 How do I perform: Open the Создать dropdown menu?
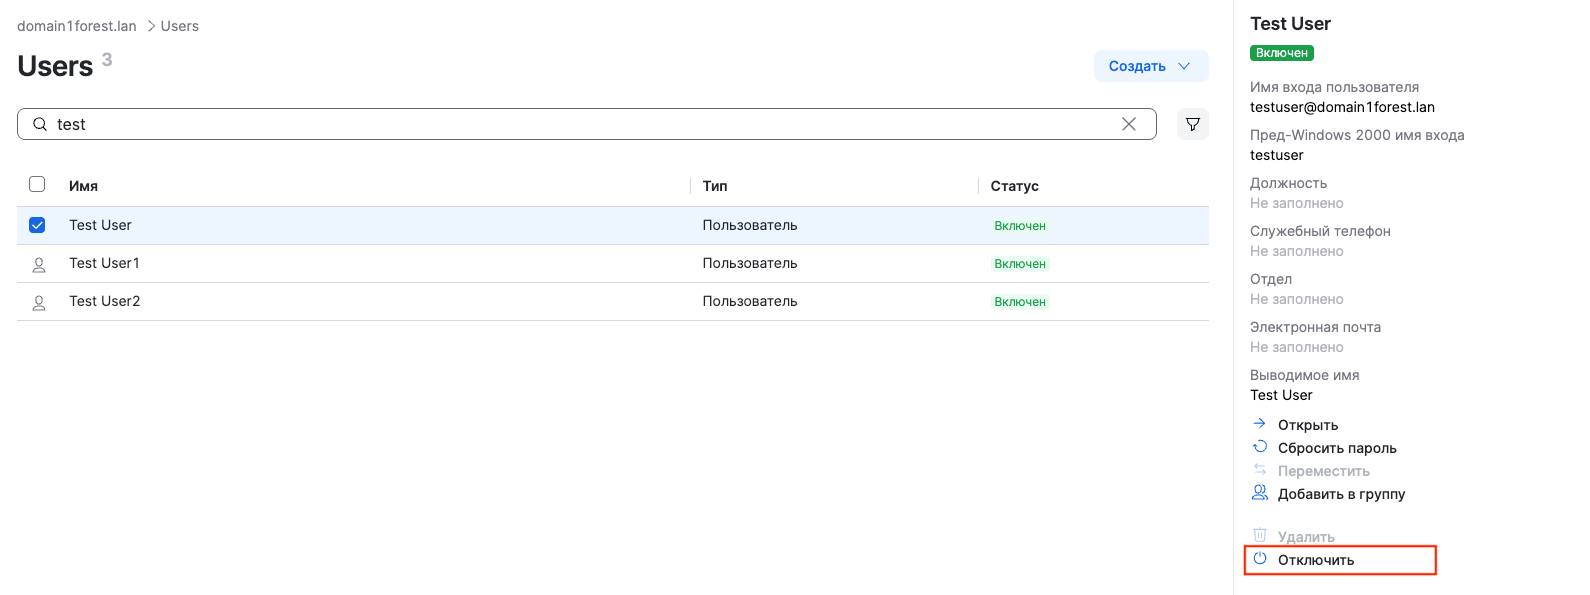[1137, 66]
